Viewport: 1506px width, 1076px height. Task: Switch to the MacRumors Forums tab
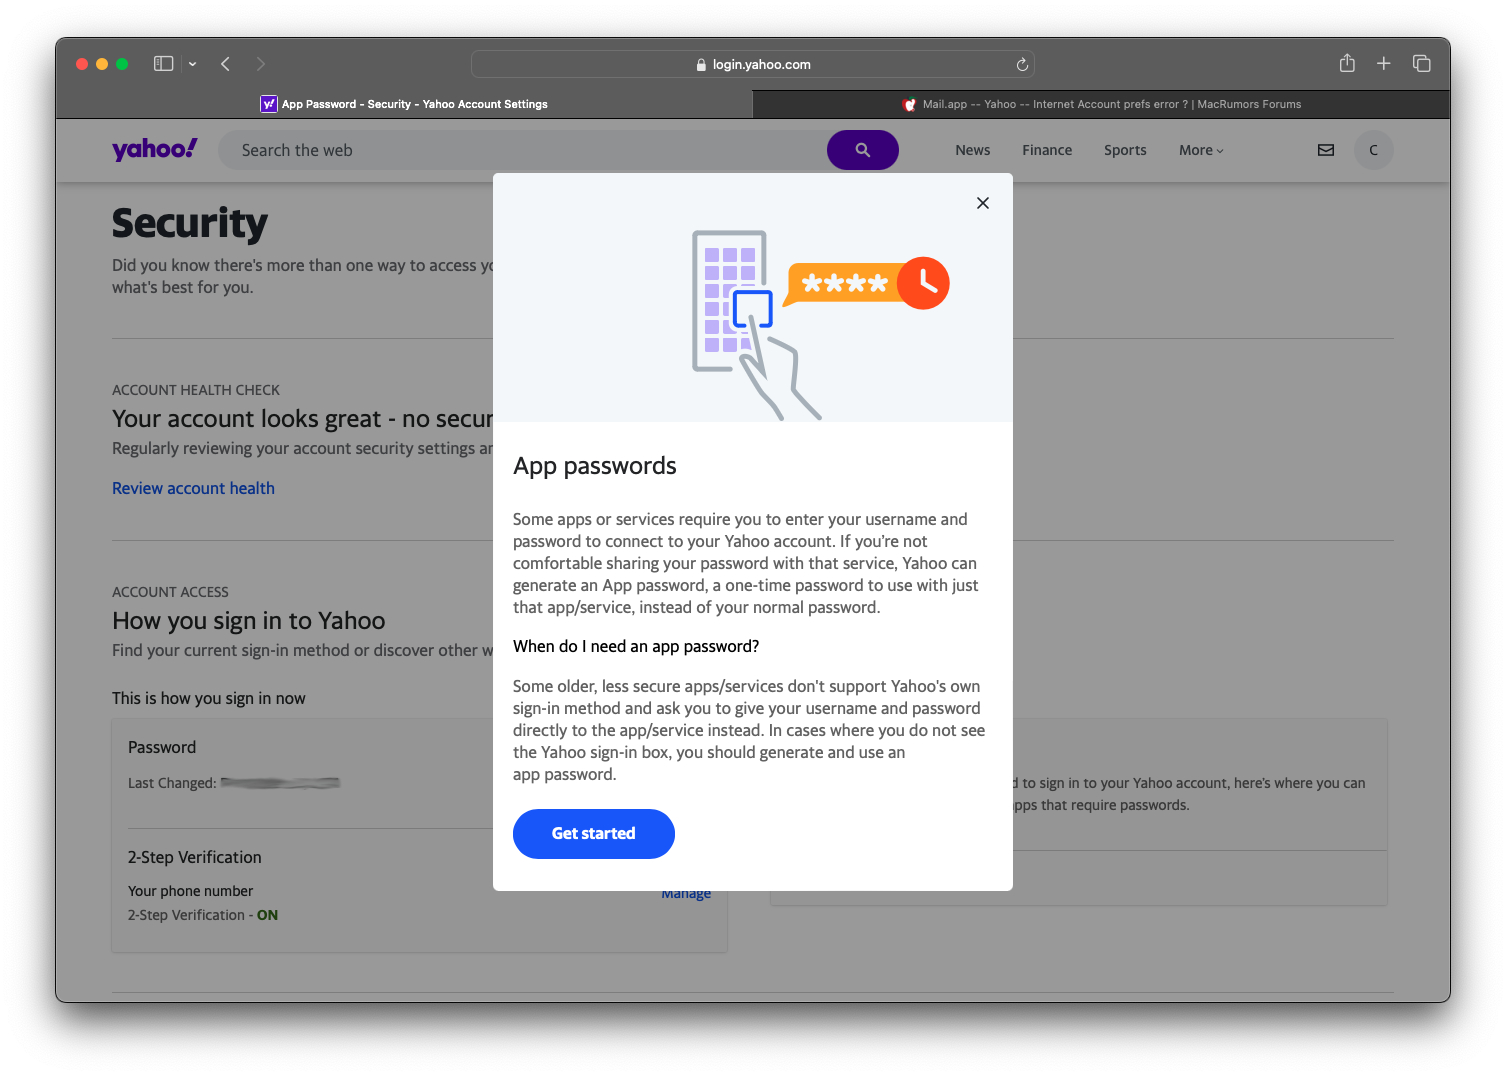[x=1101, y=104]
